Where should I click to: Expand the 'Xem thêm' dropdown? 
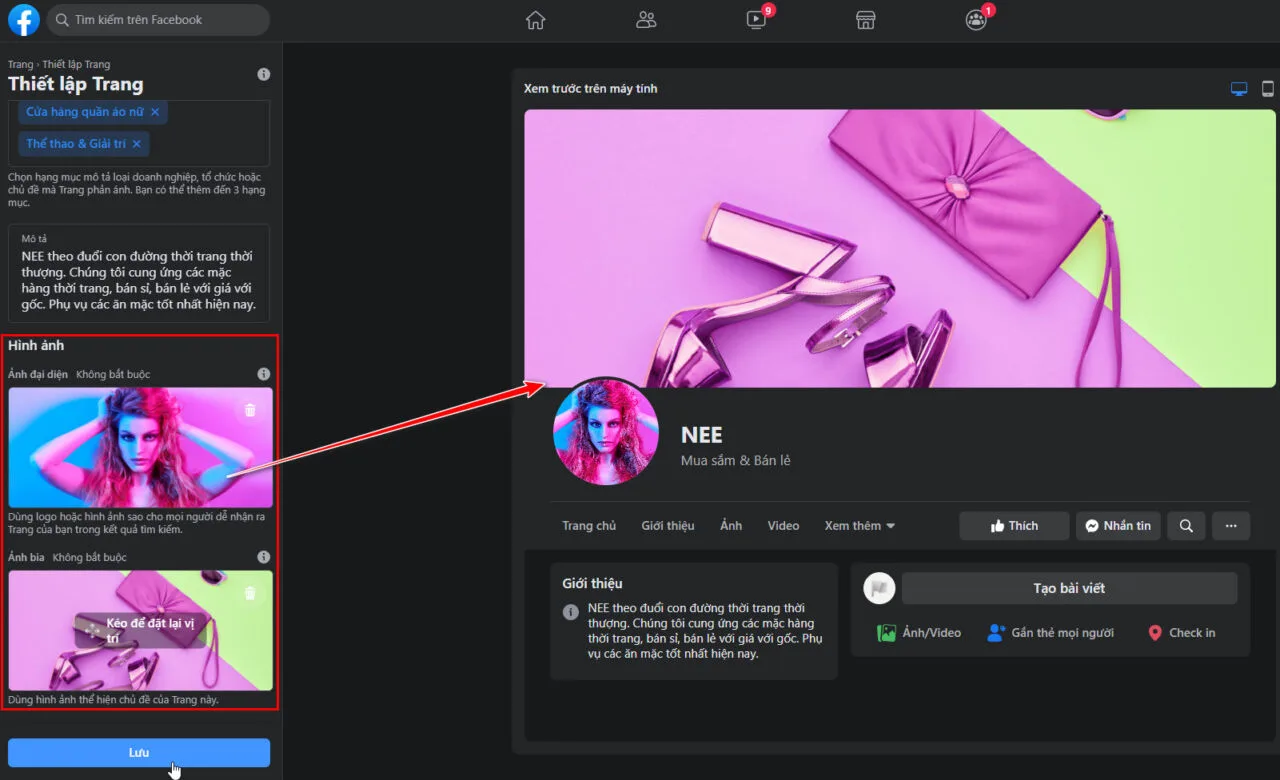pos(859,526)
